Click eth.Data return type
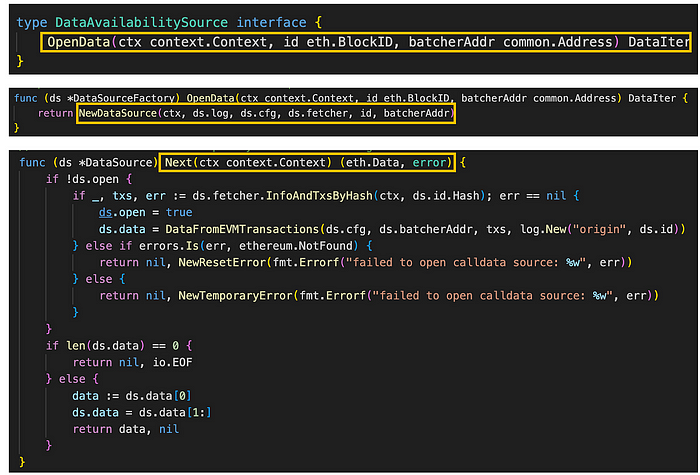700x475 pixels. tap(372, 162)
